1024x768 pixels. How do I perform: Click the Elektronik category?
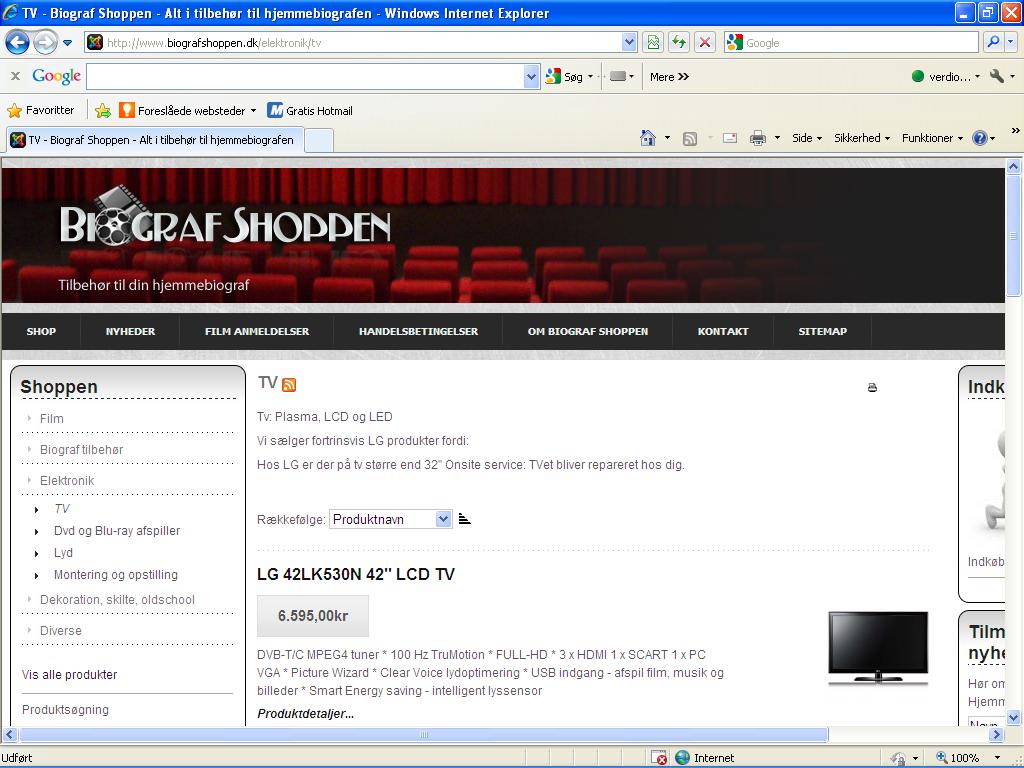(67, 481)
